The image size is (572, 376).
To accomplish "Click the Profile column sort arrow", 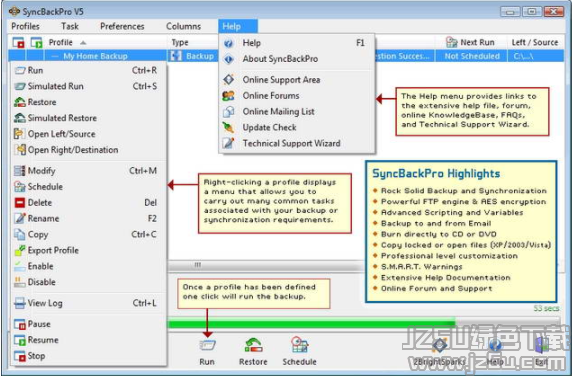I will pos(83,43).
